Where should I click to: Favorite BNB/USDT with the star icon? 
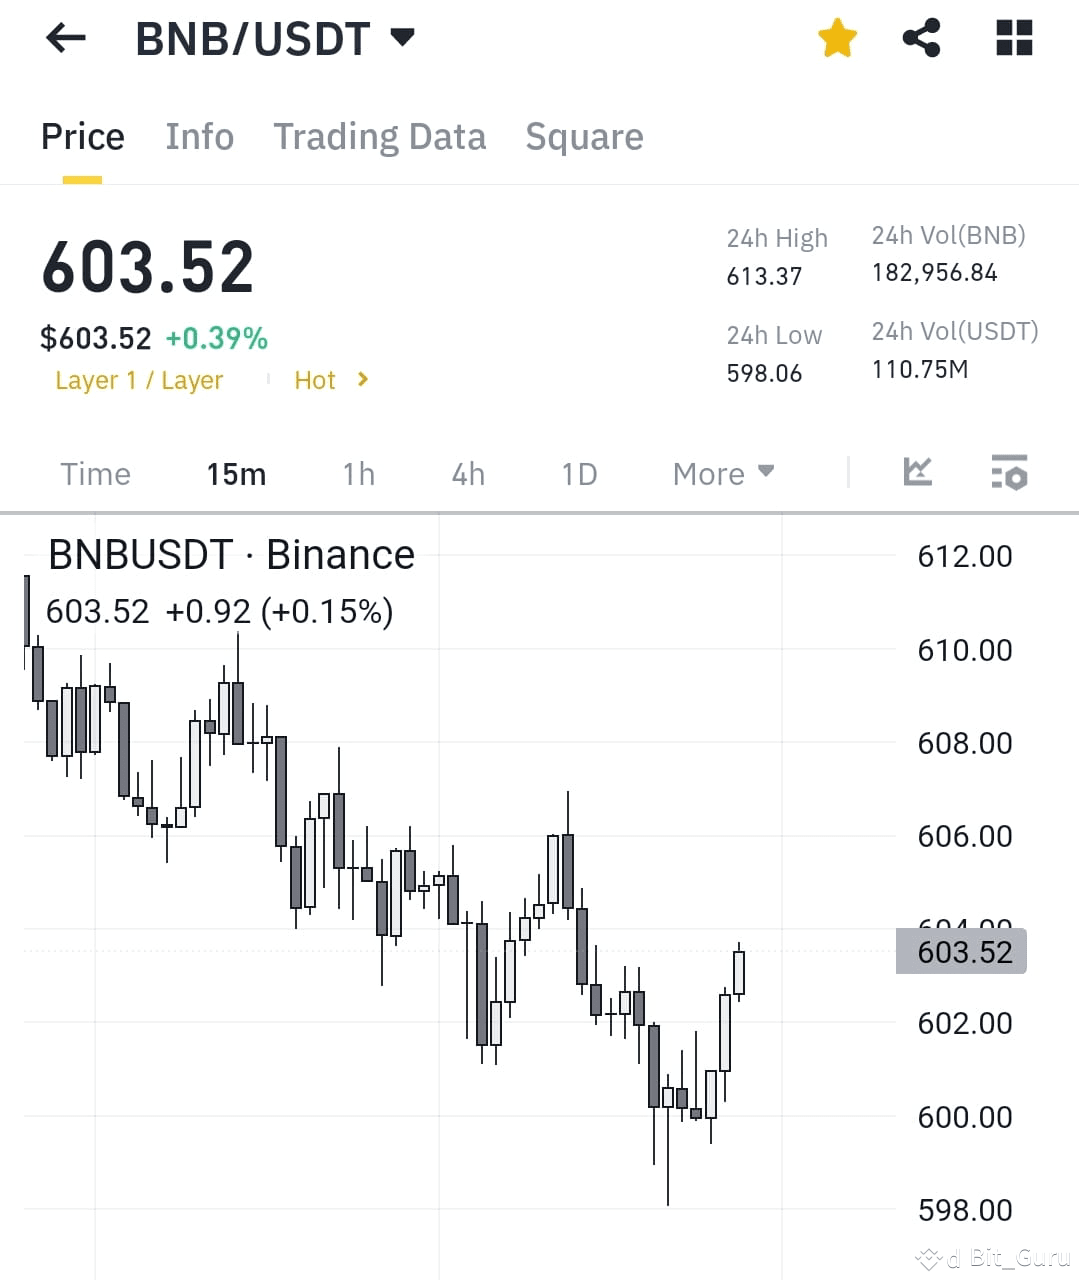click(x=837, y=38)
